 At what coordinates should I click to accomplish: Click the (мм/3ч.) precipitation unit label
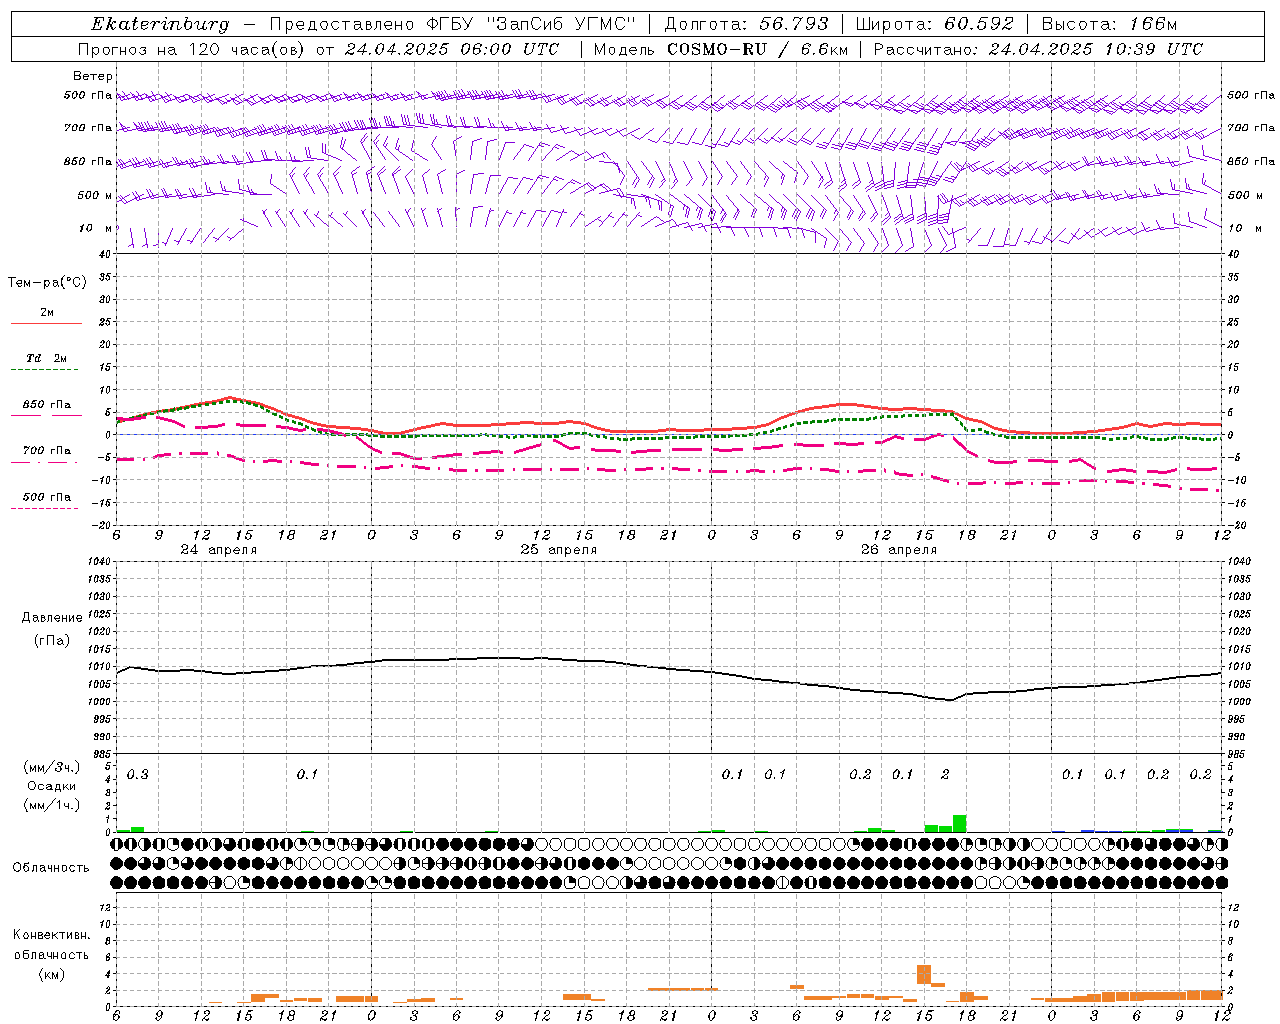pyautogui.click(x=52, y=767)
